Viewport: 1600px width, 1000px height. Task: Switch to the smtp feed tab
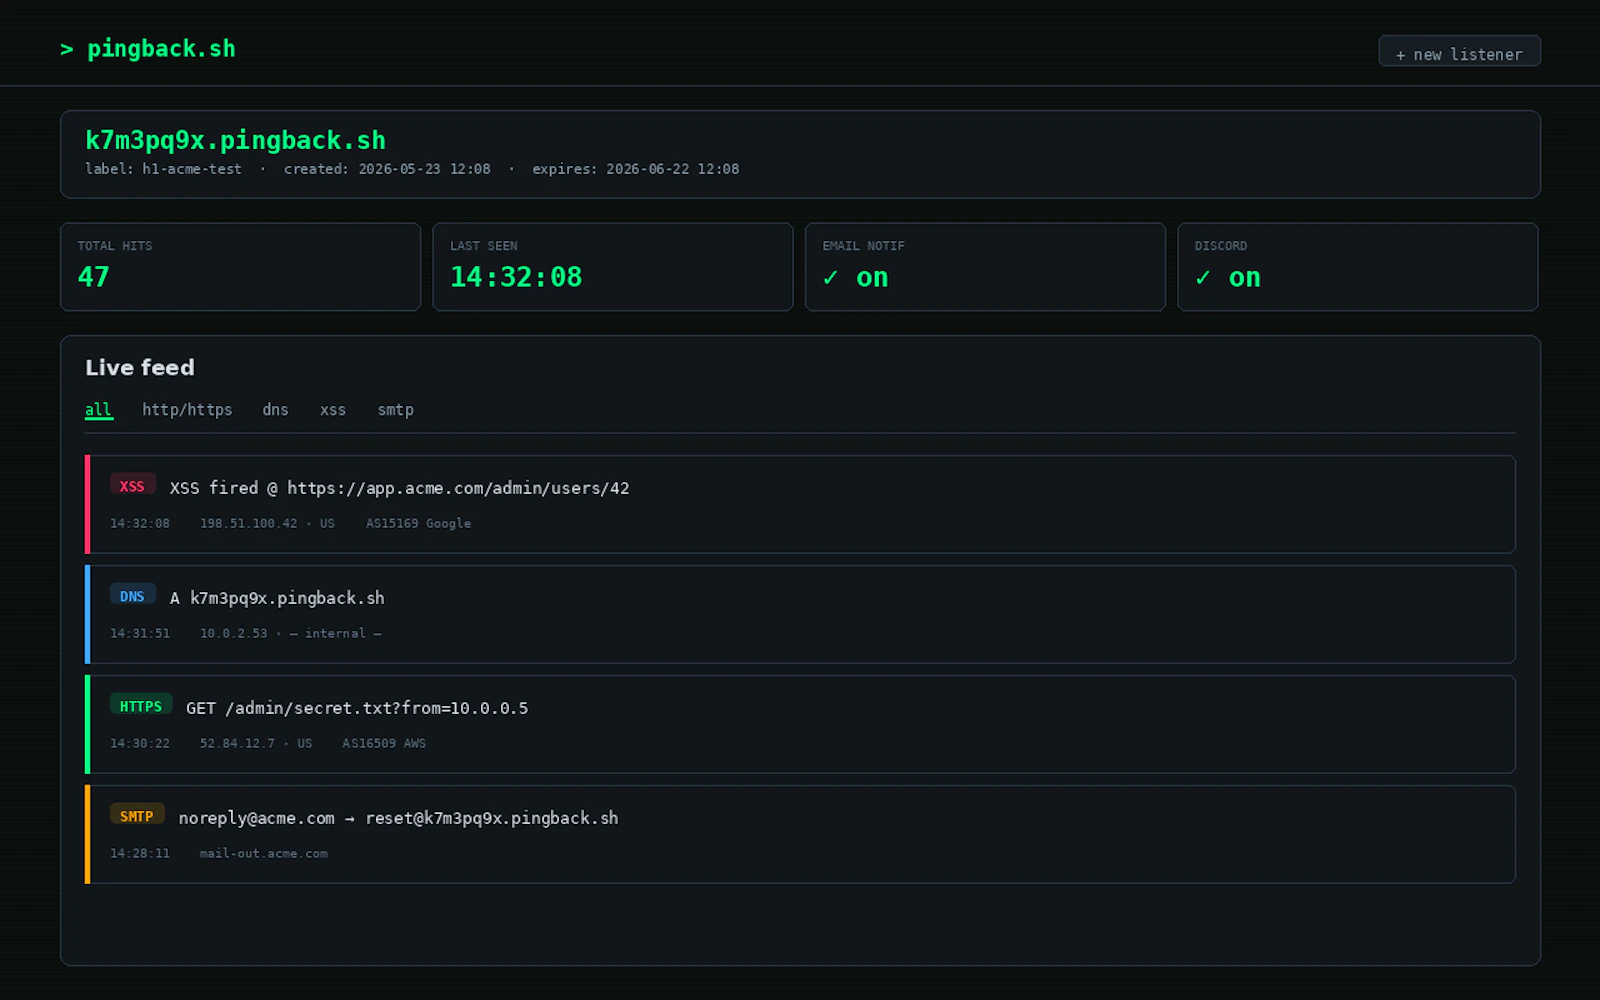[x=395, y=410]
